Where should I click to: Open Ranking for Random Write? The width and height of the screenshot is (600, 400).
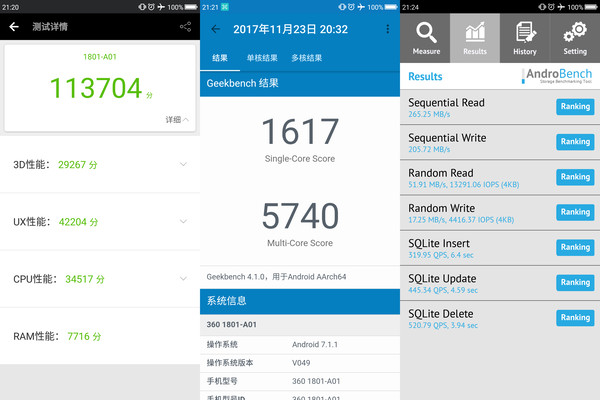point(575,212)
